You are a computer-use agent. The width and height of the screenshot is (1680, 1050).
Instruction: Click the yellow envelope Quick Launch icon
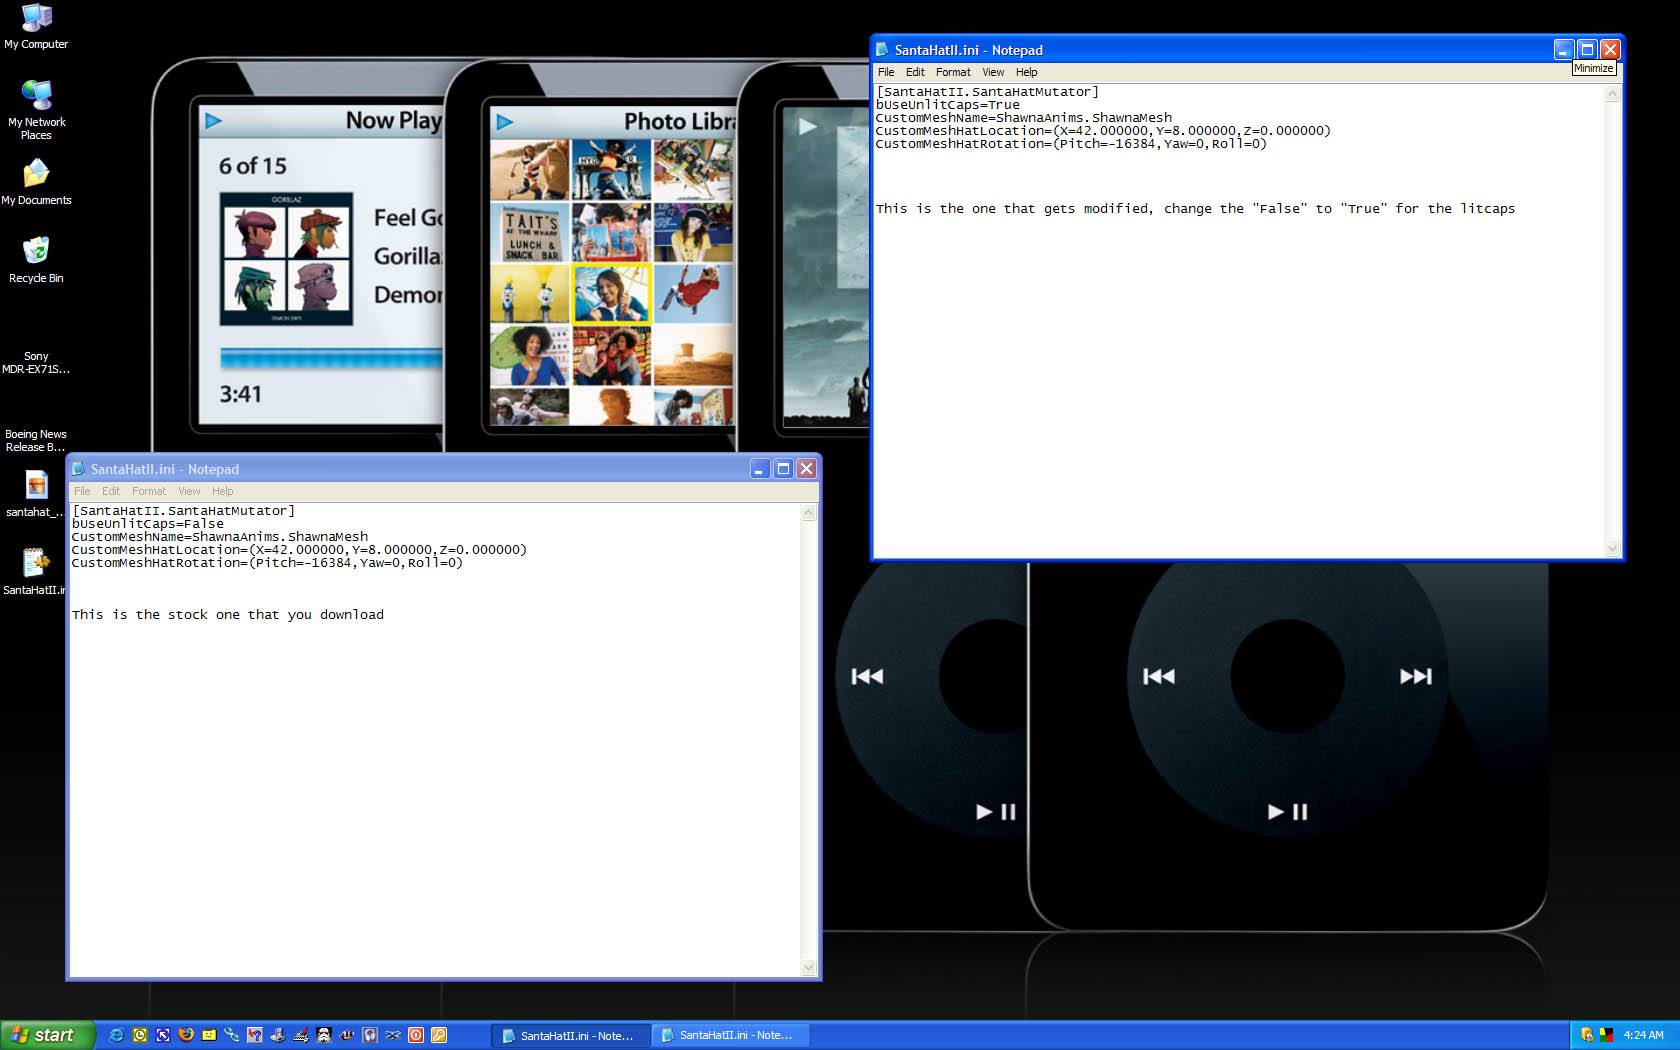click(209, 1035)
